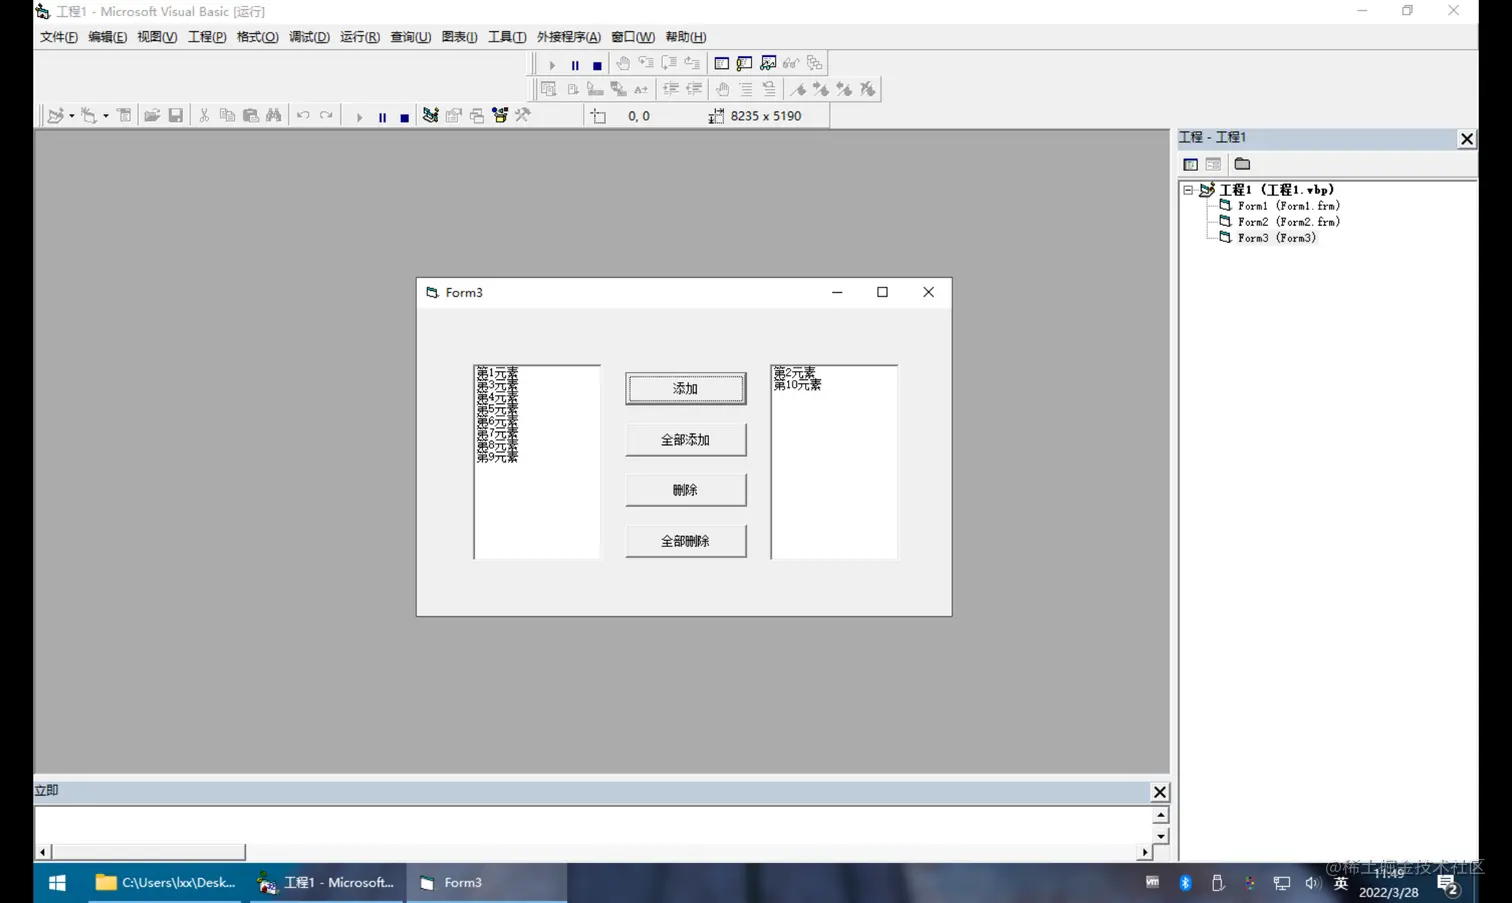Image resolution: width=1512 pixels, height=903 pixels.
Task: Switch to the C:\Users\lxx\Desk... Explorer taskbar button
Action: (165, 883)
